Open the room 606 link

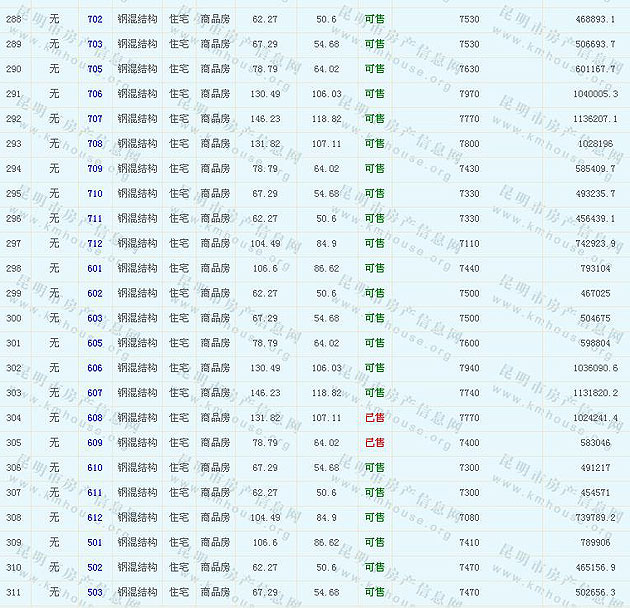[x=95, y=368]
